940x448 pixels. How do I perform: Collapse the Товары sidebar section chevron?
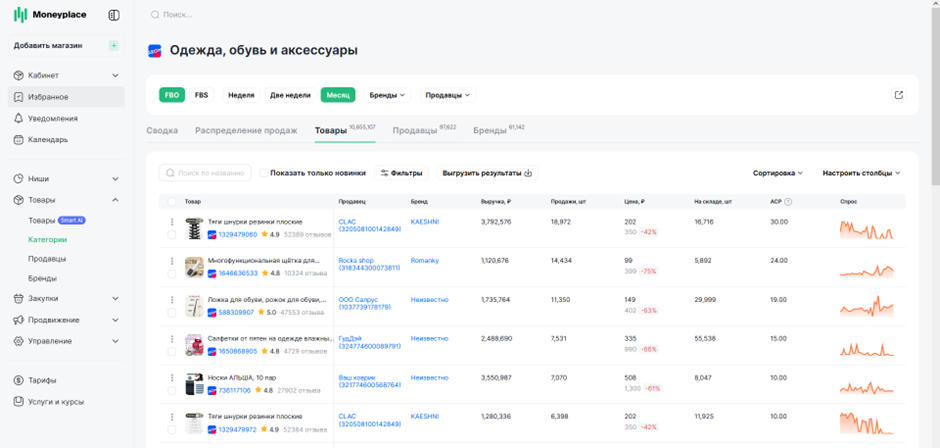click(x=116, y=200)
